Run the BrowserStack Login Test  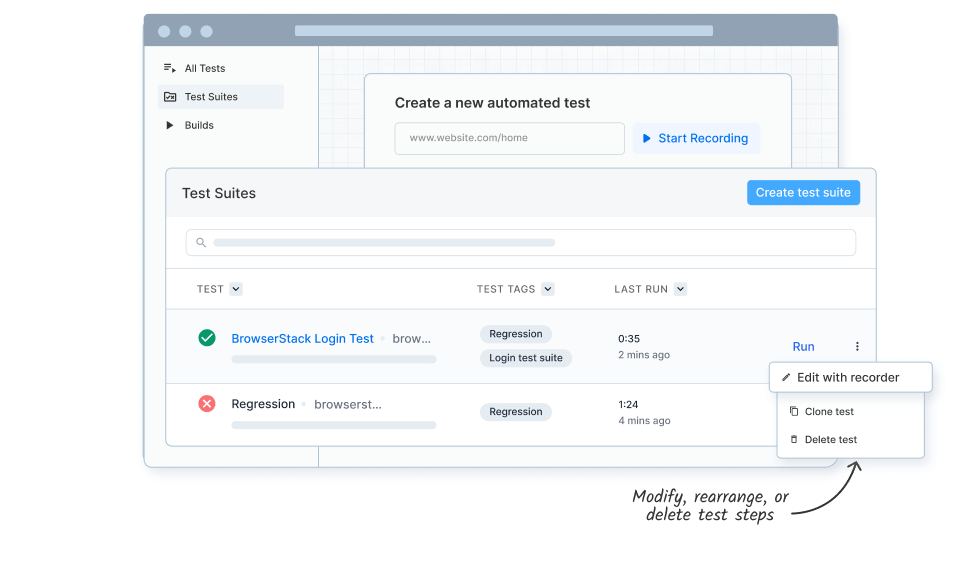[x=803, y=347]
